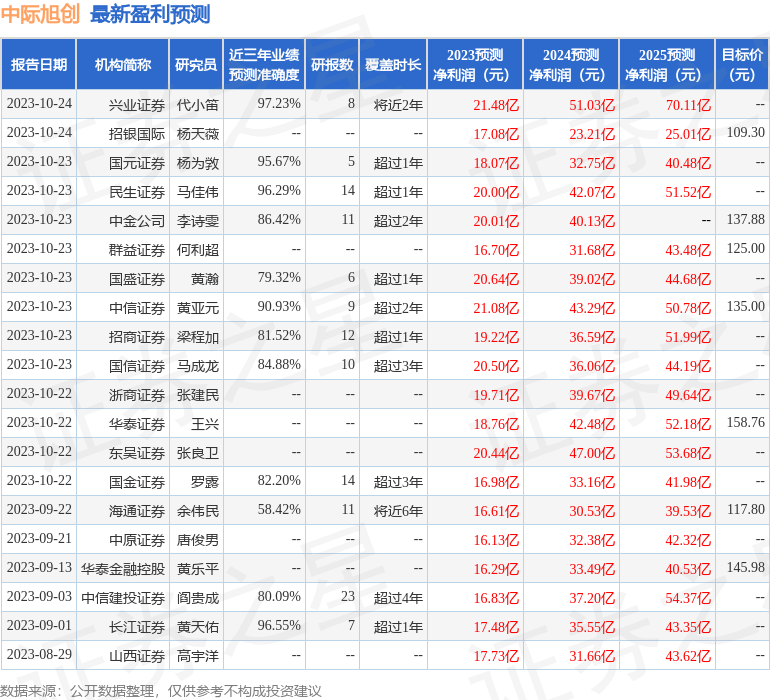Click the 2023-09-22 report date
The width and height of the screenshot is (770, 700).
(39, 509)
